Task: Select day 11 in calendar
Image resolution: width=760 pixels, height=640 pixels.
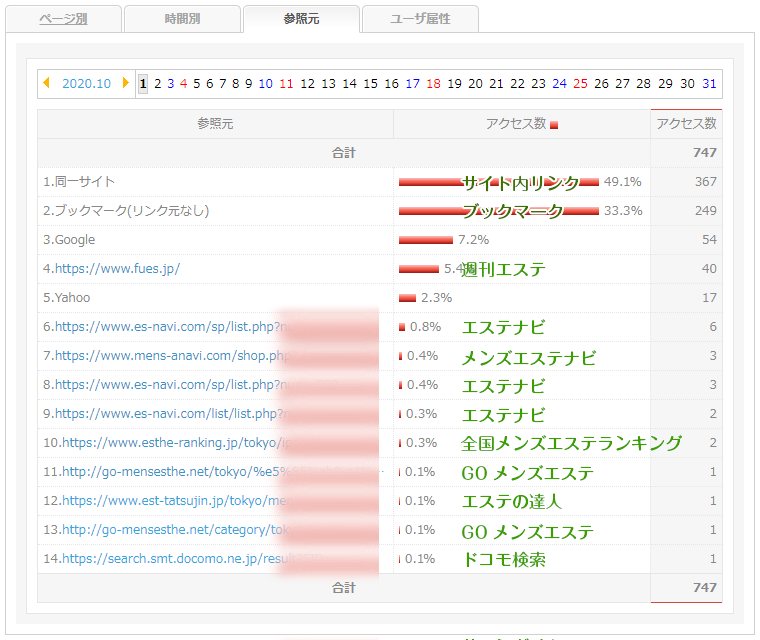Action: (x=286, y=83)
